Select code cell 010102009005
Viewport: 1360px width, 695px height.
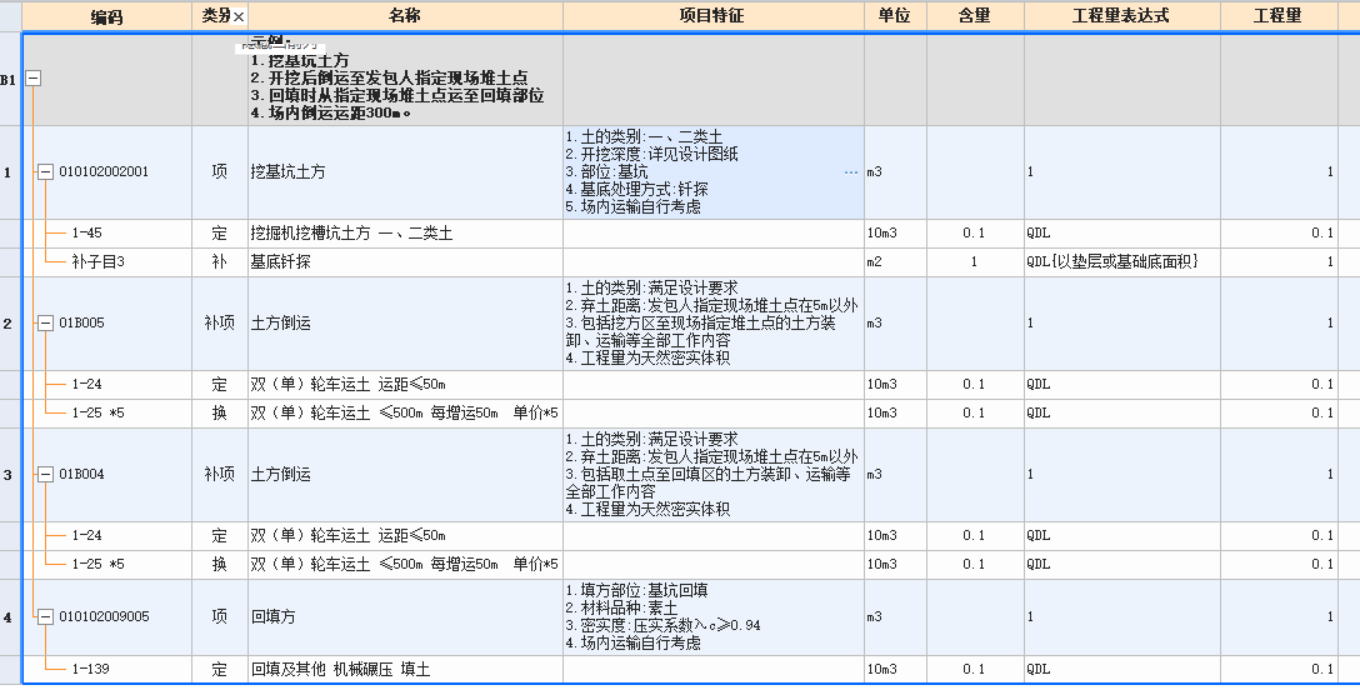pyautogui.click(x=104, y=617)
